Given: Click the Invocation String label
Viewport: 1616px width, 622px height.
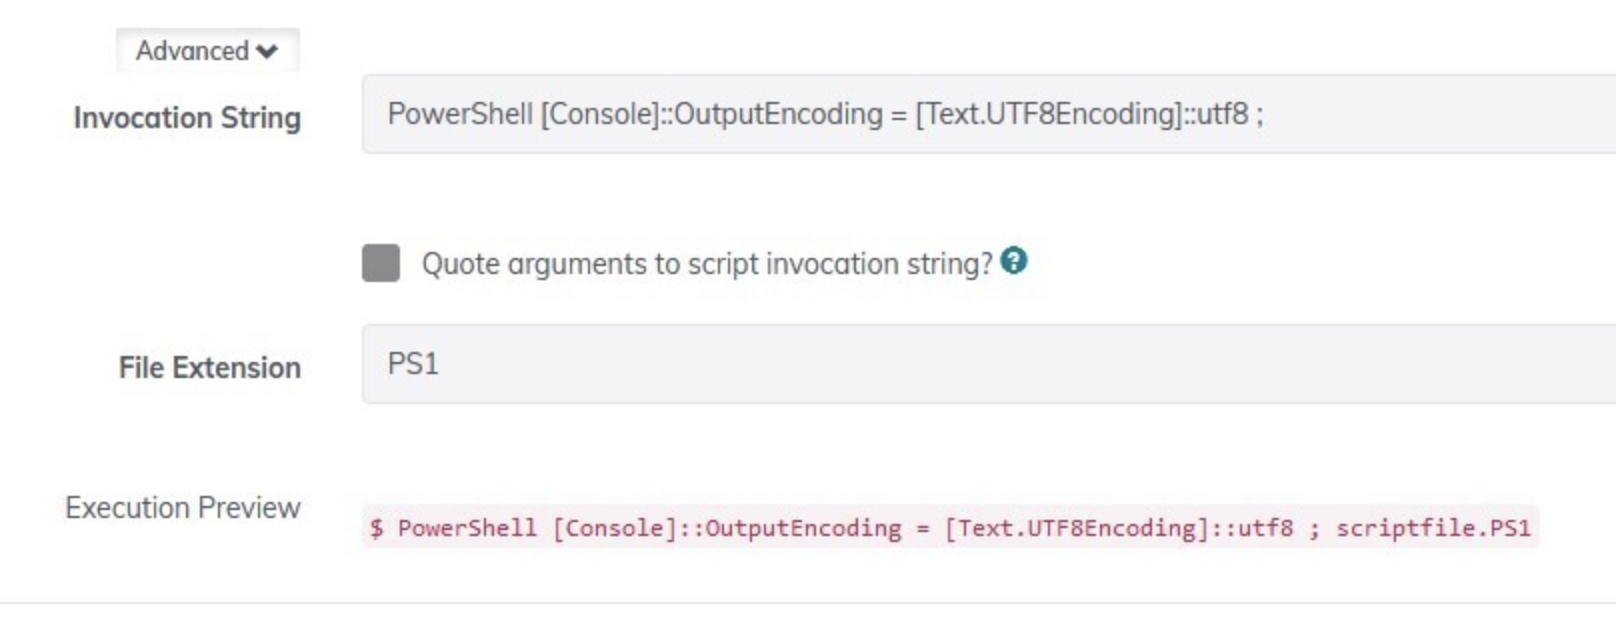Looking at the screenshot, I should pos(187,118).
